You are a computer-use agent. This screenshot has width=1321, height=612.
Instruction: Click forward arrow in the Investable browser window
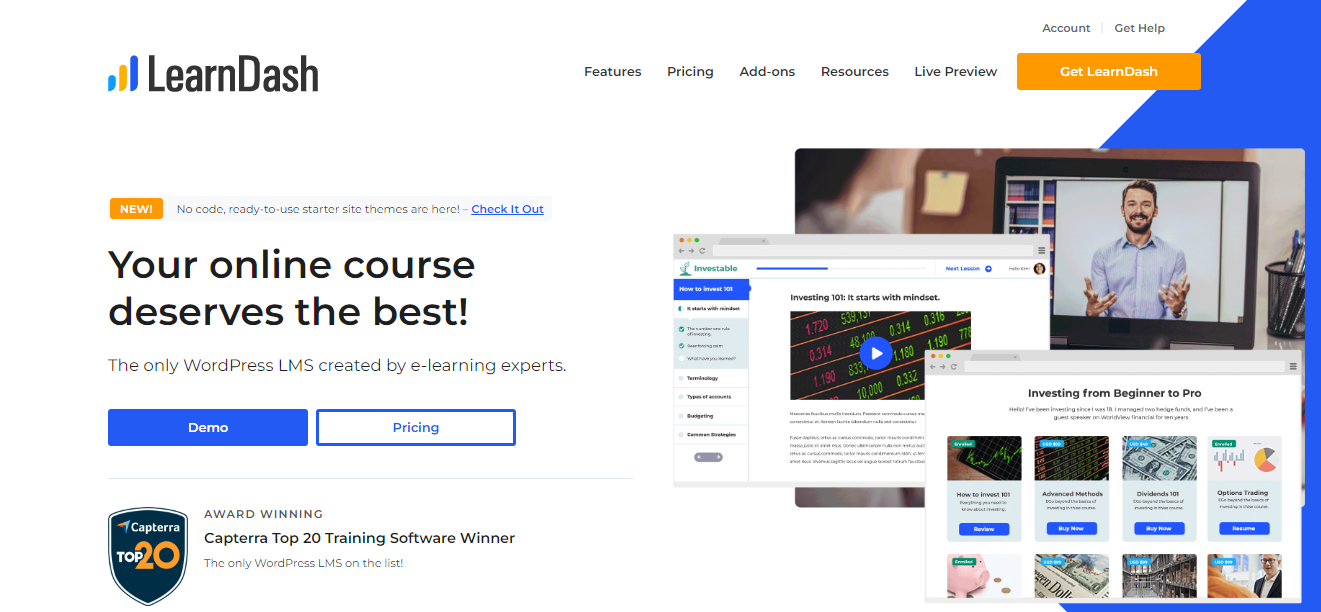coord(691,250)
